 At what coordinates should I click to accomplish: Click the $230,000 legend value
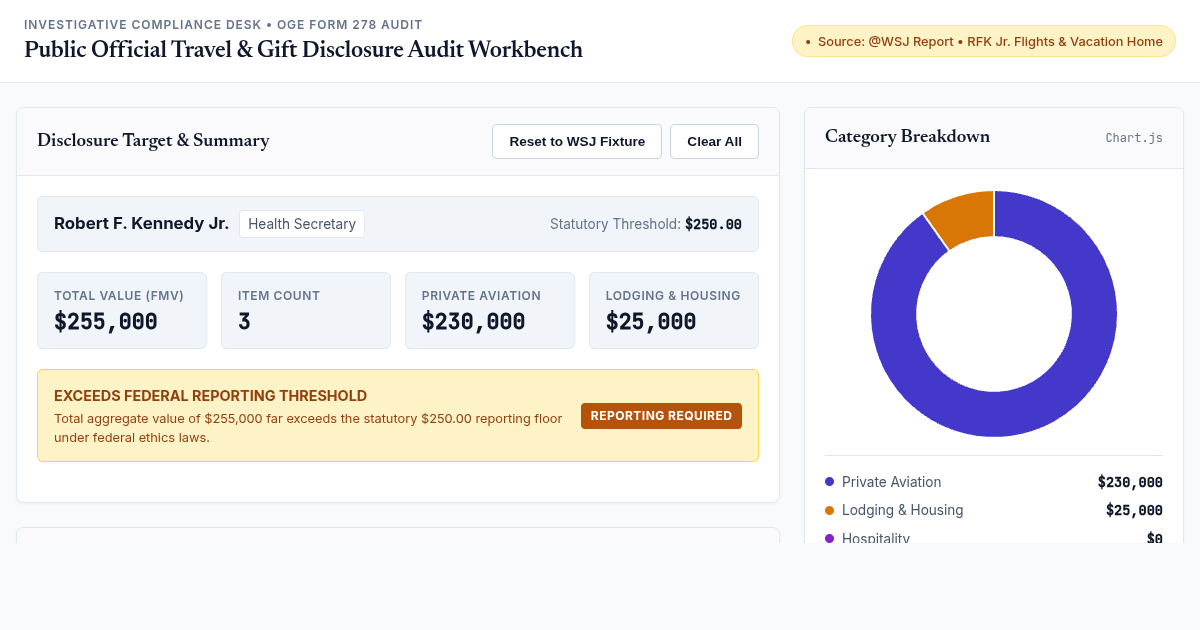click(x=1130, y=482)
